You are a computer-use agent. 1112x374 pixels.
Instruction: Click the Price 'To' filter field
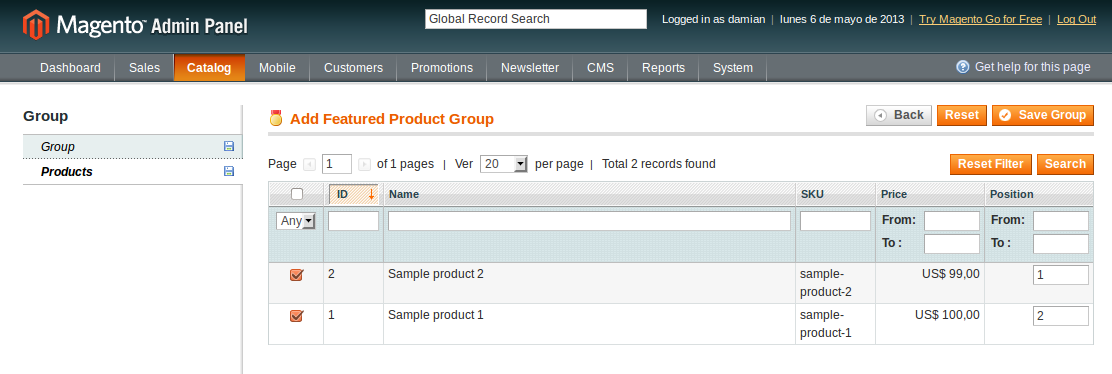pos(952,244)
